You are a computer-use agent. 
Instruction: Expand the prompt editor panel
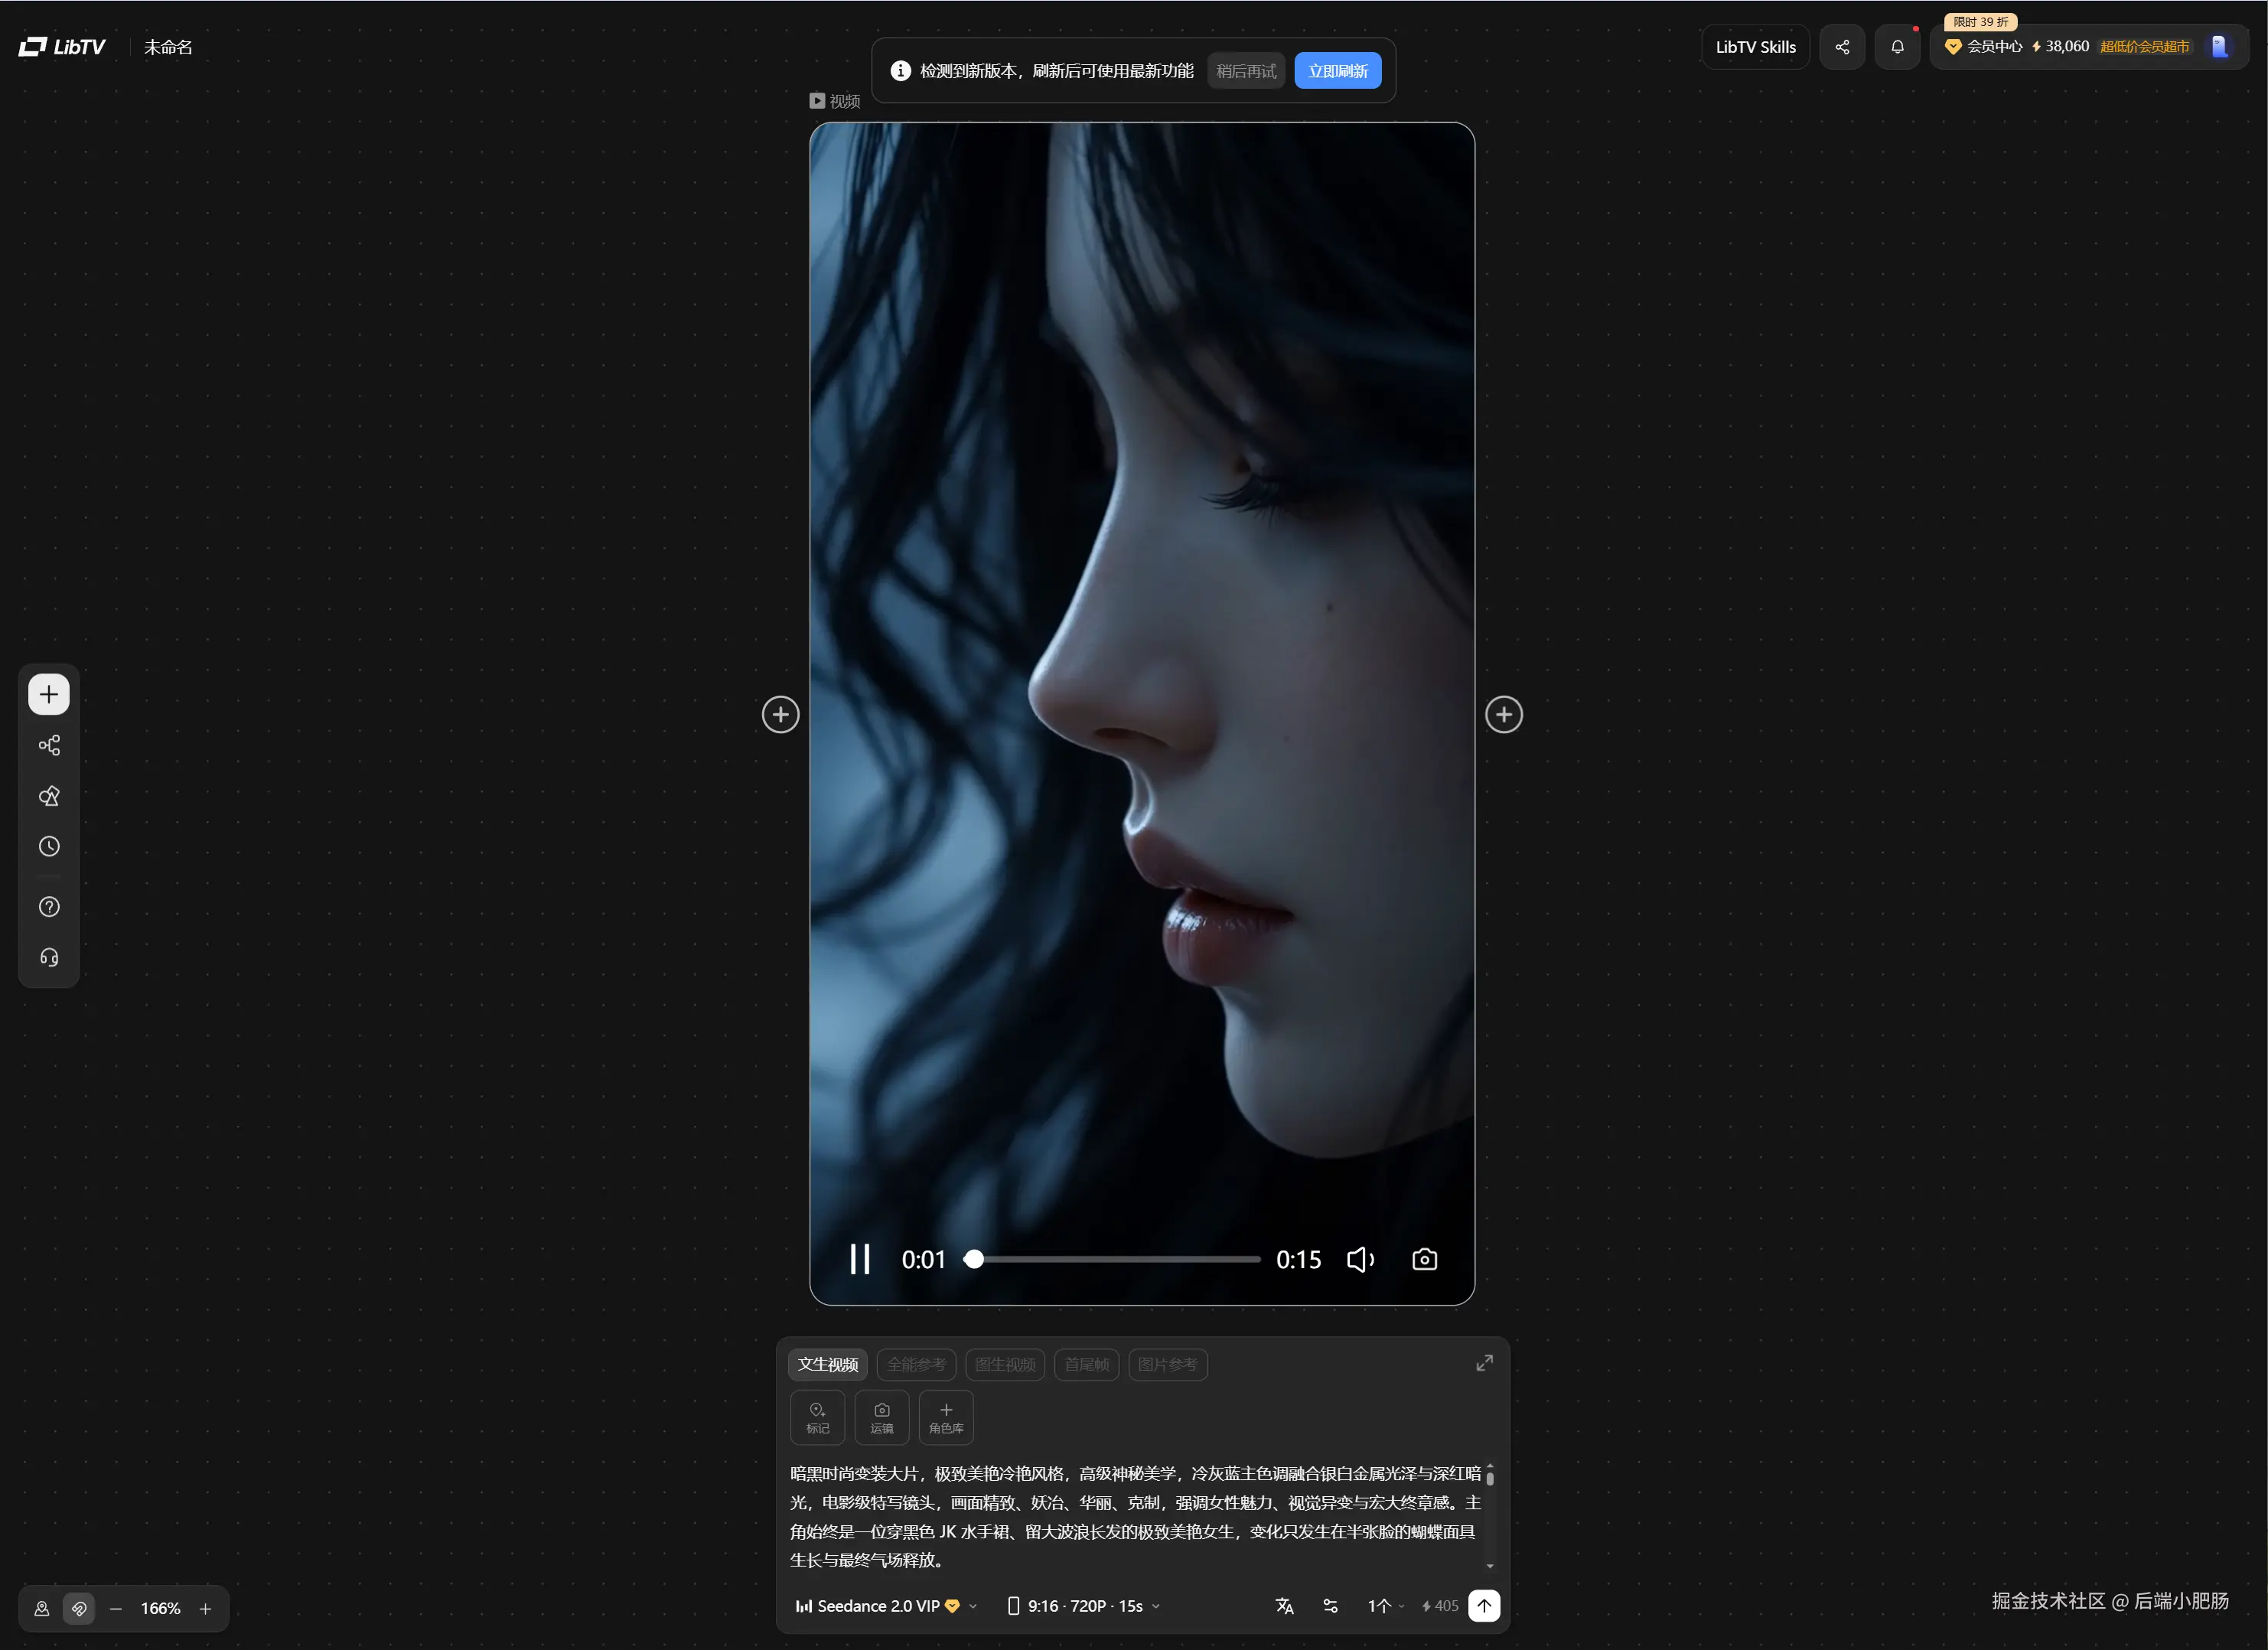pyautogui.click(x=1484, y=1363)
